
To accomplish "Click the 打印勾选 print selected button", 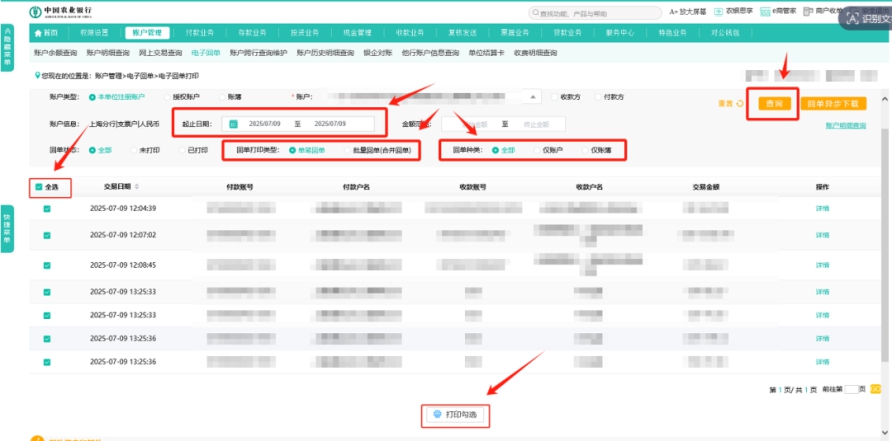I will (456, 414).
